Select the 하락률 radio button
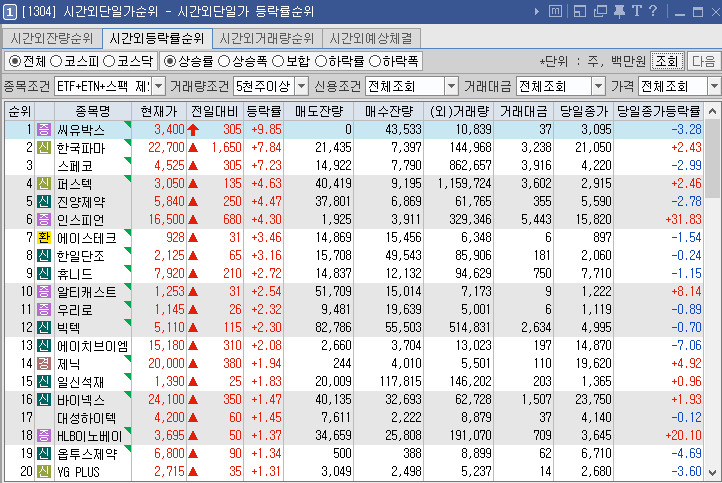Image resolution: width=722 pixels, height=483 pixels. coord(320,61)
